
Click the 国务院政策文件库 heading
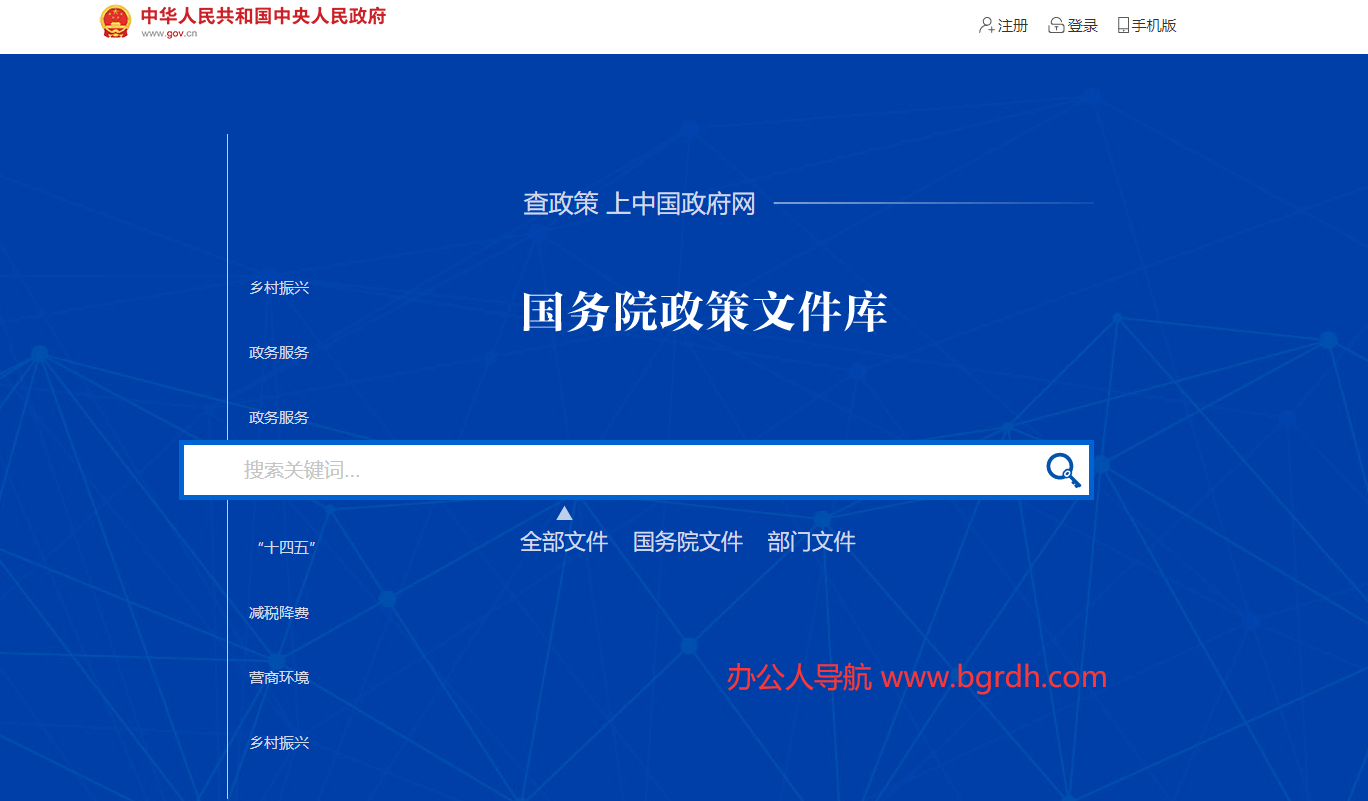point(704,313)
